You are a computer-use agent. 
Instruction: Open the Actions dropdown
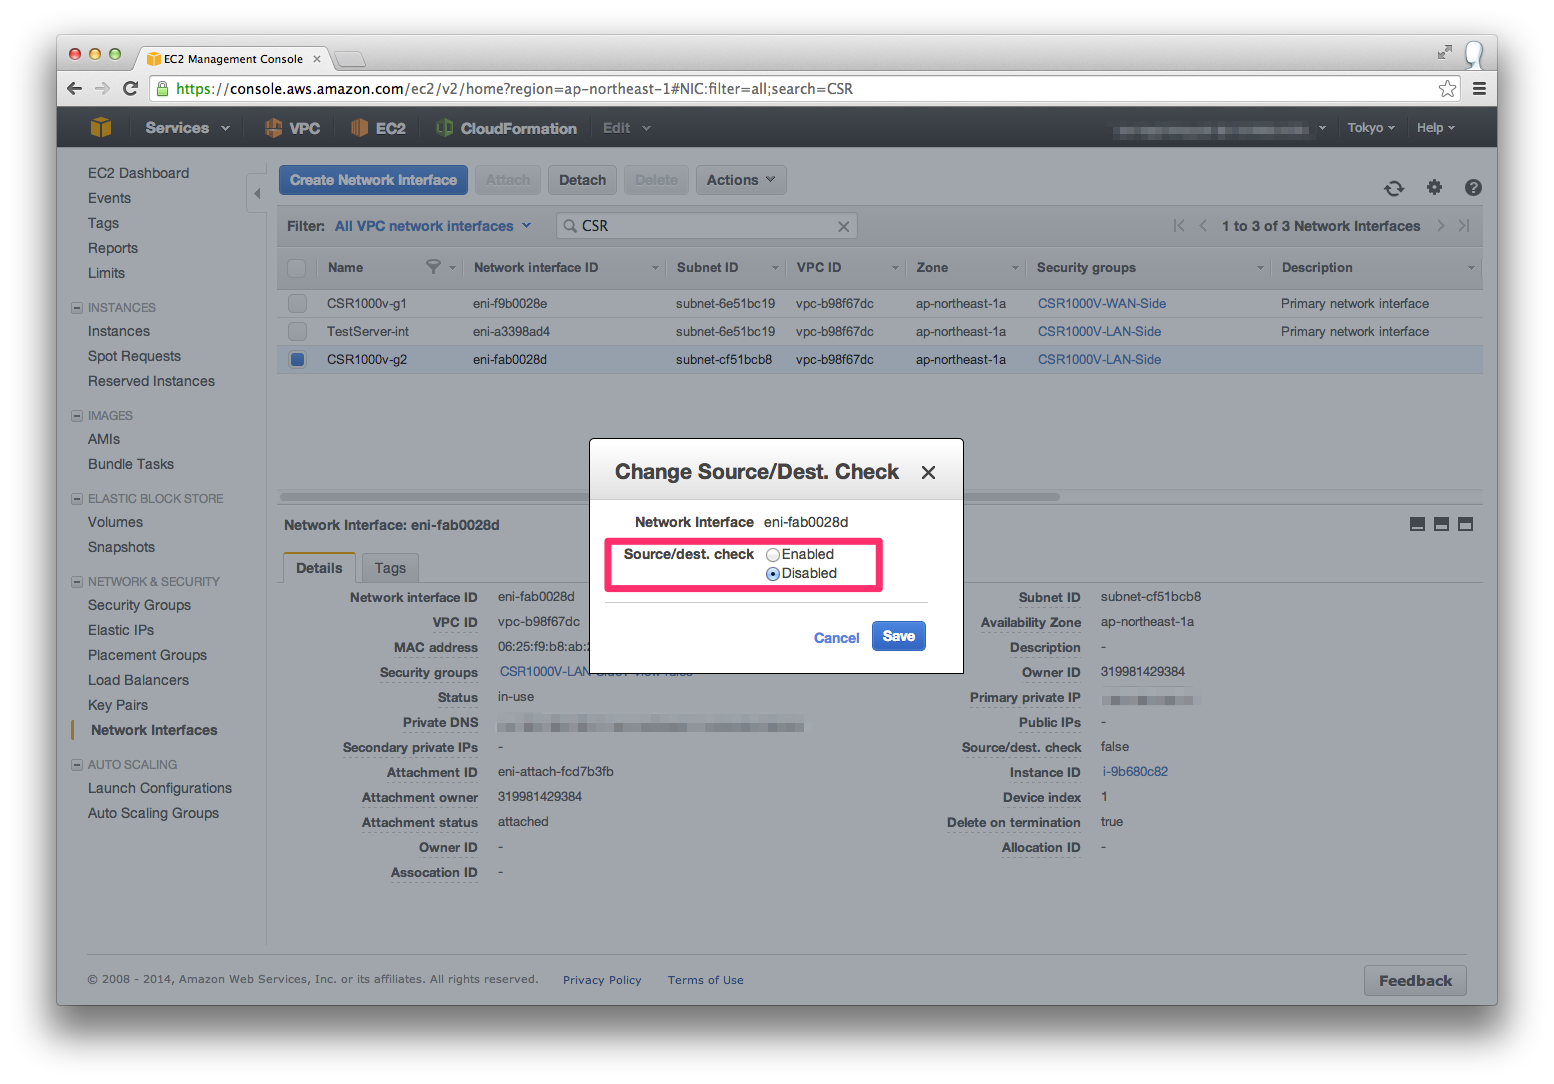(740, 179)
